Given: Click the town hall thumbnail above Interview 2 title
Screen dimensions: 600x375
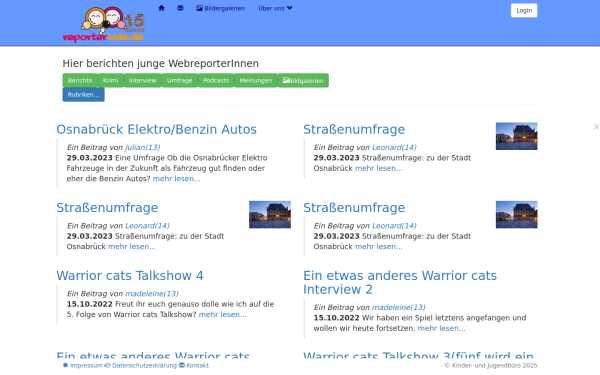Looking at the screenshot, I should coord(517,215).
